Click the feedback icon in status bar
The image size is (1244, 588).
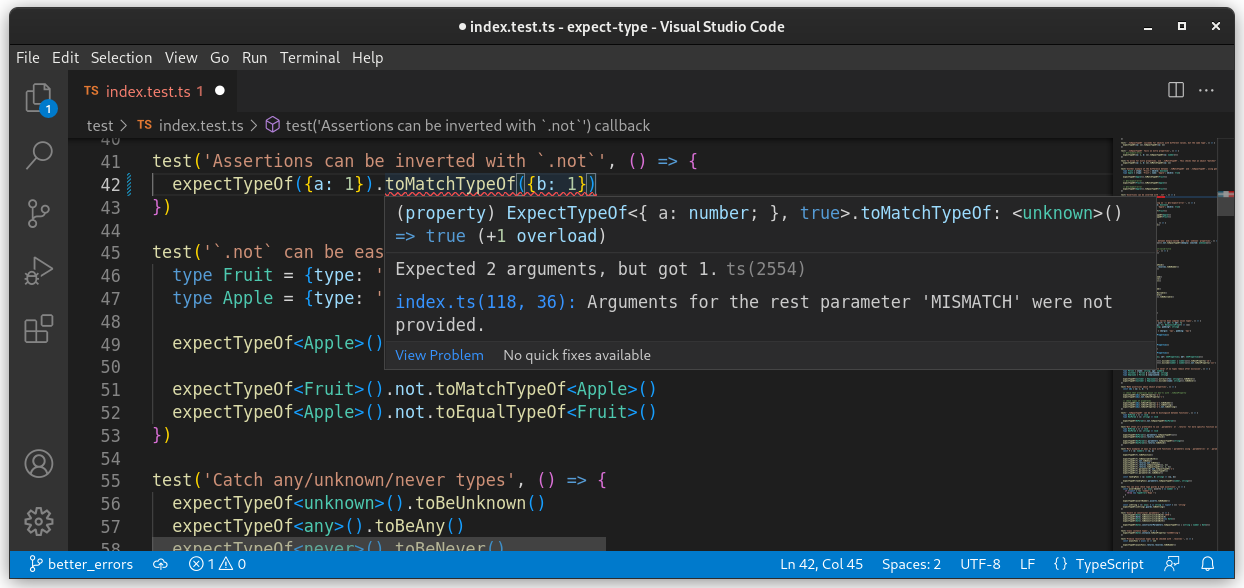pyautogui.click(x=1172, y=564)
